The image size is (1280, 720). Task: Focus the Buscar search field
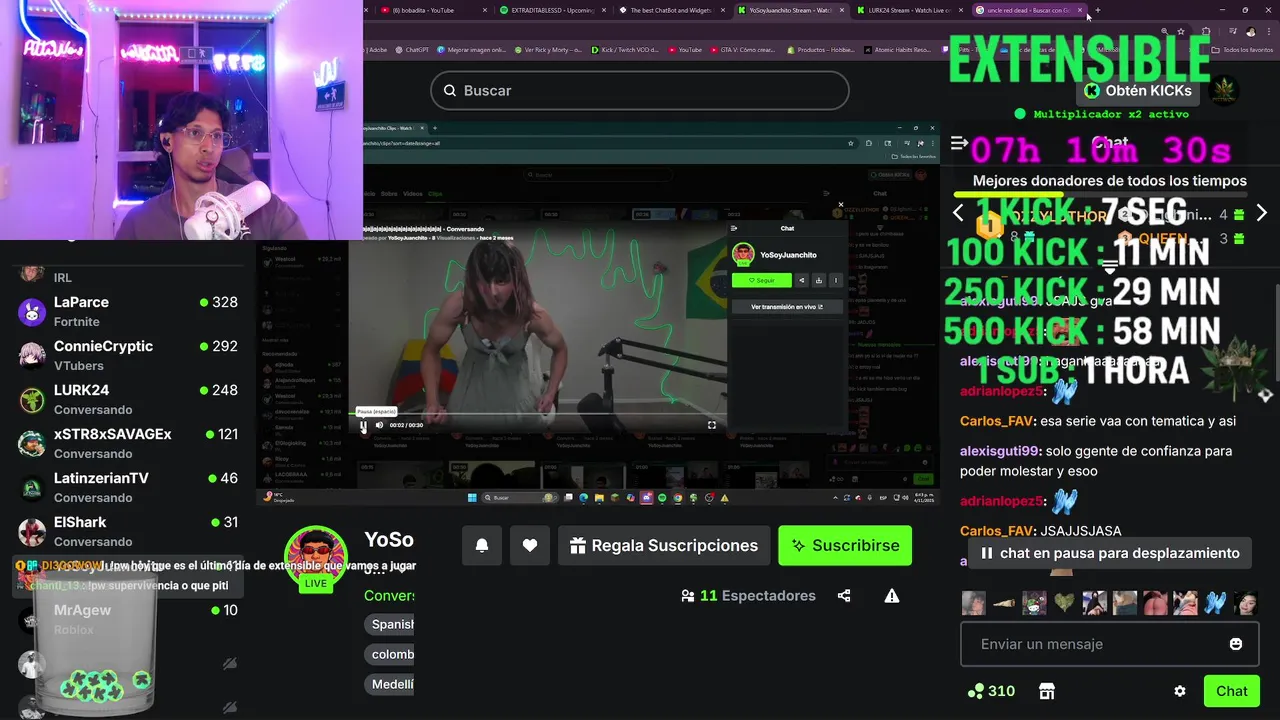click(x=640, y=90)
